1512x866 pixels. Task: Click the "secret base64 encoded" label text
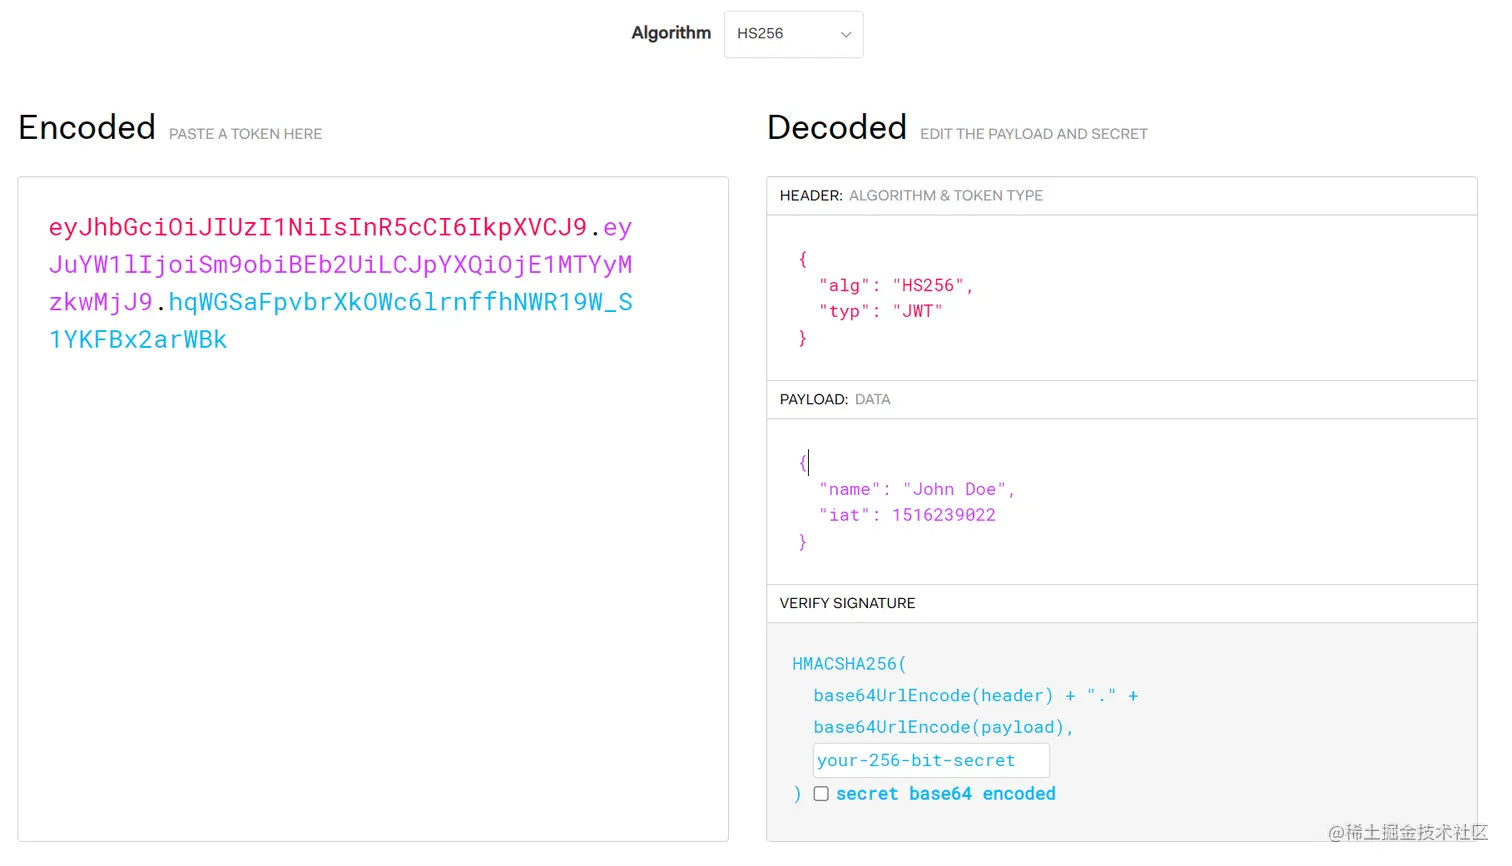click(x=945, y=794)
